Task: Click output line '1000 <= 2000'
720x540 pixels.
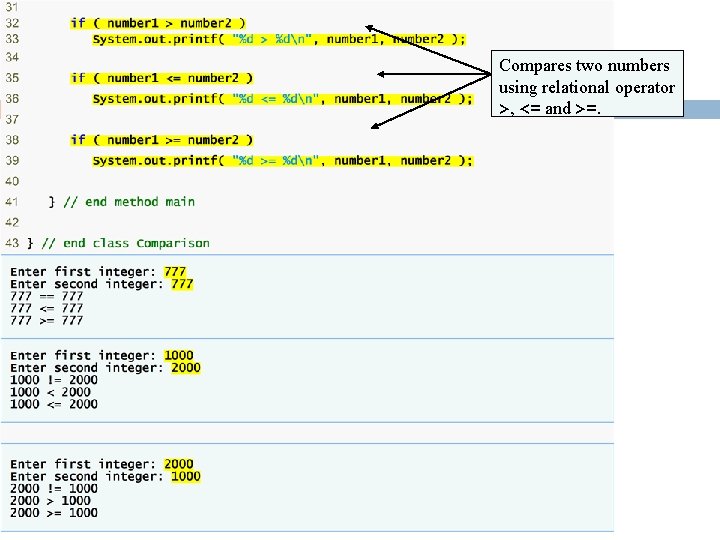Action: click(x=54, y=404)
